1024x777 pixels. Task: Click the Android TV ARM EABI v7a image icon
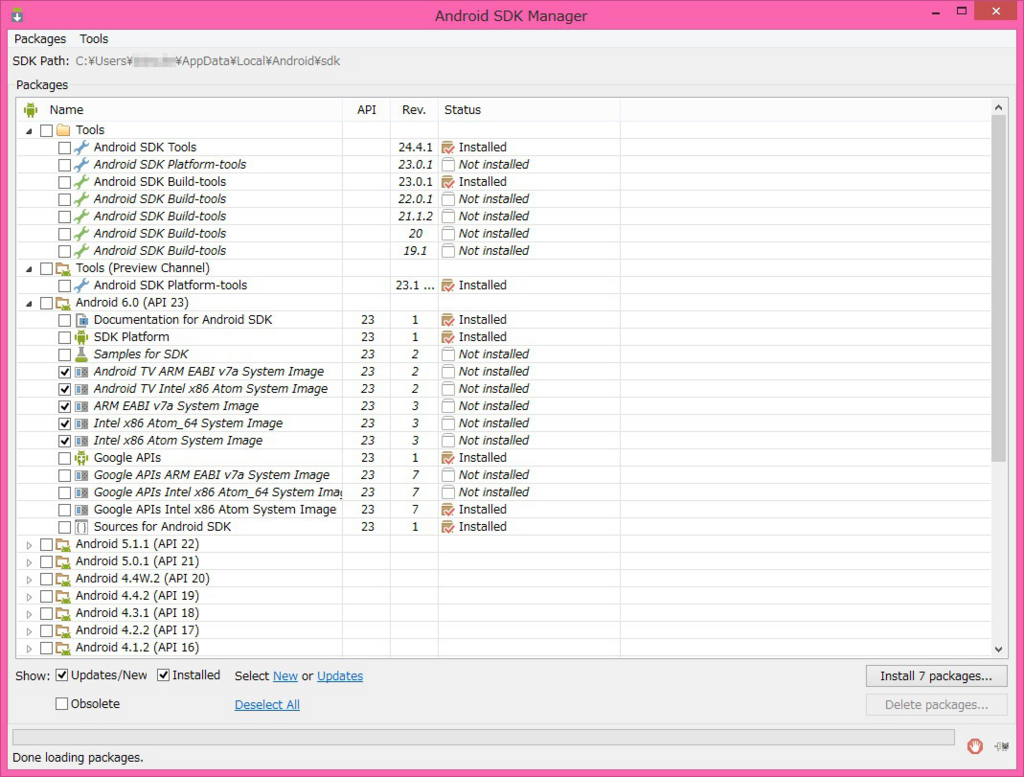pos(81,372)
